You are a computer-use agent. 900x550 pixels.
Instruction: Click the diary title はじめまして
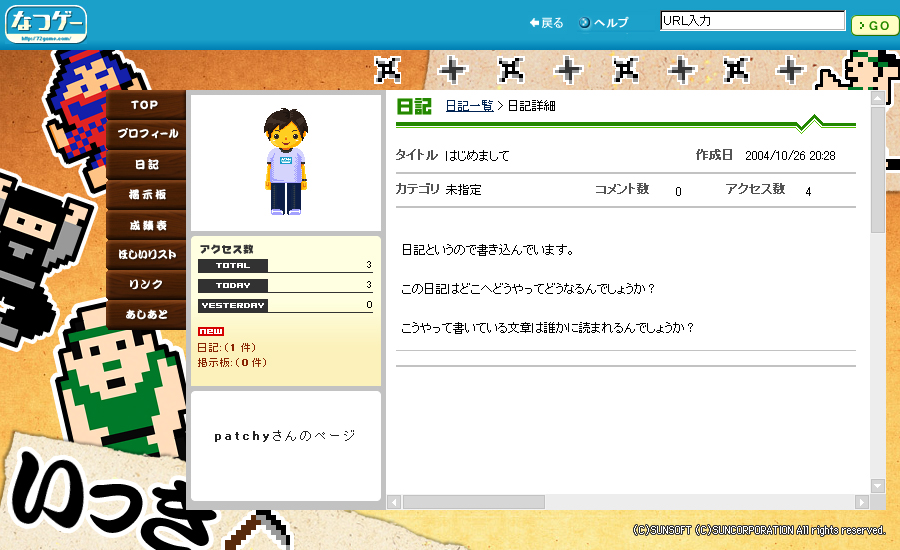tap(477, 156)
